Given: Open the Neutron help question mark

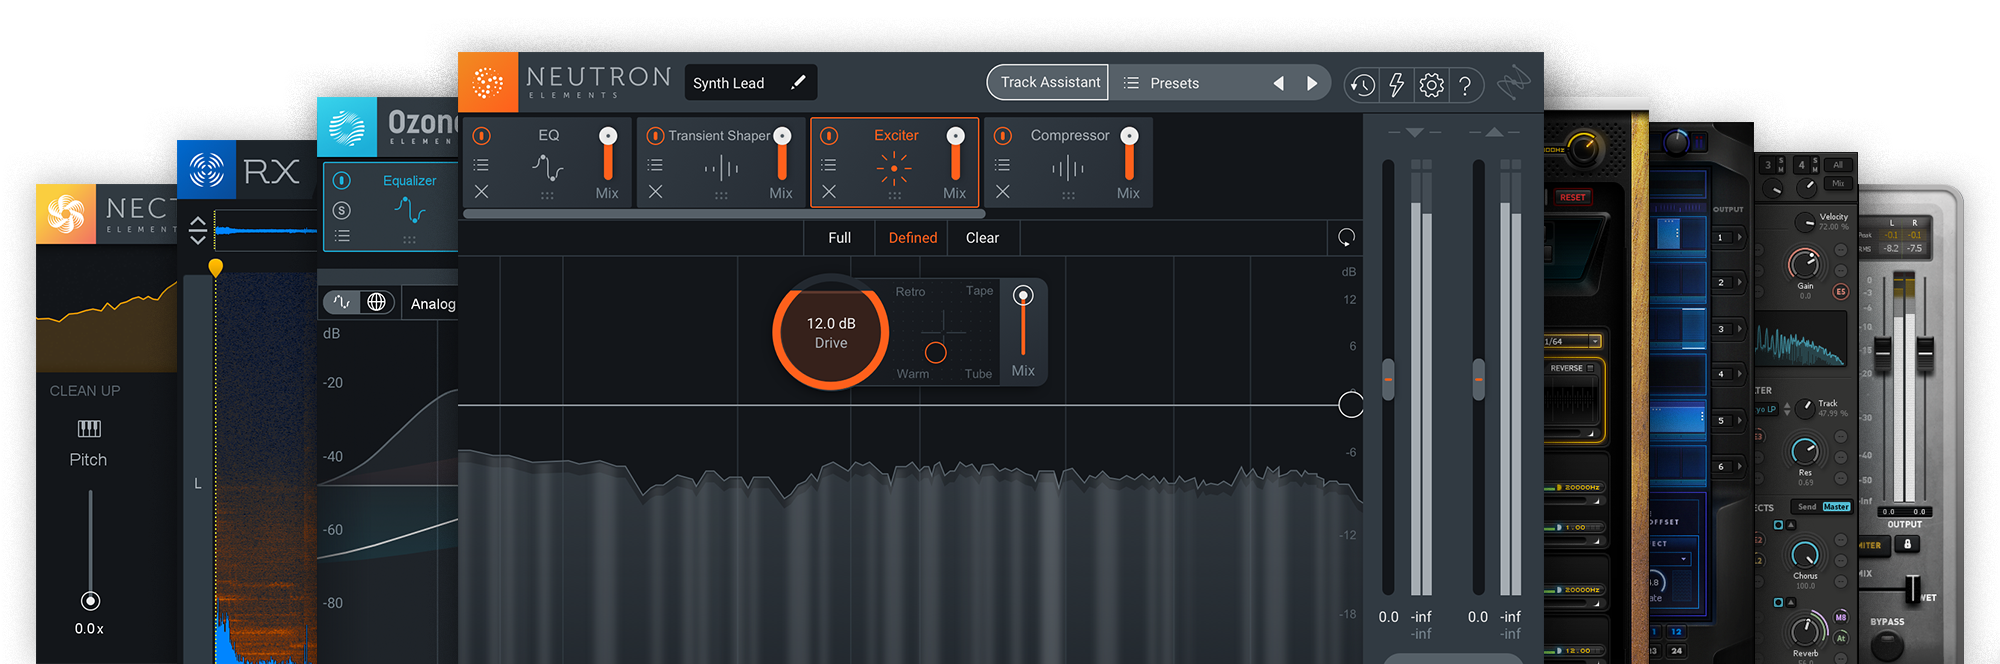Looking at the screenshot, I should click(1465, 85).
